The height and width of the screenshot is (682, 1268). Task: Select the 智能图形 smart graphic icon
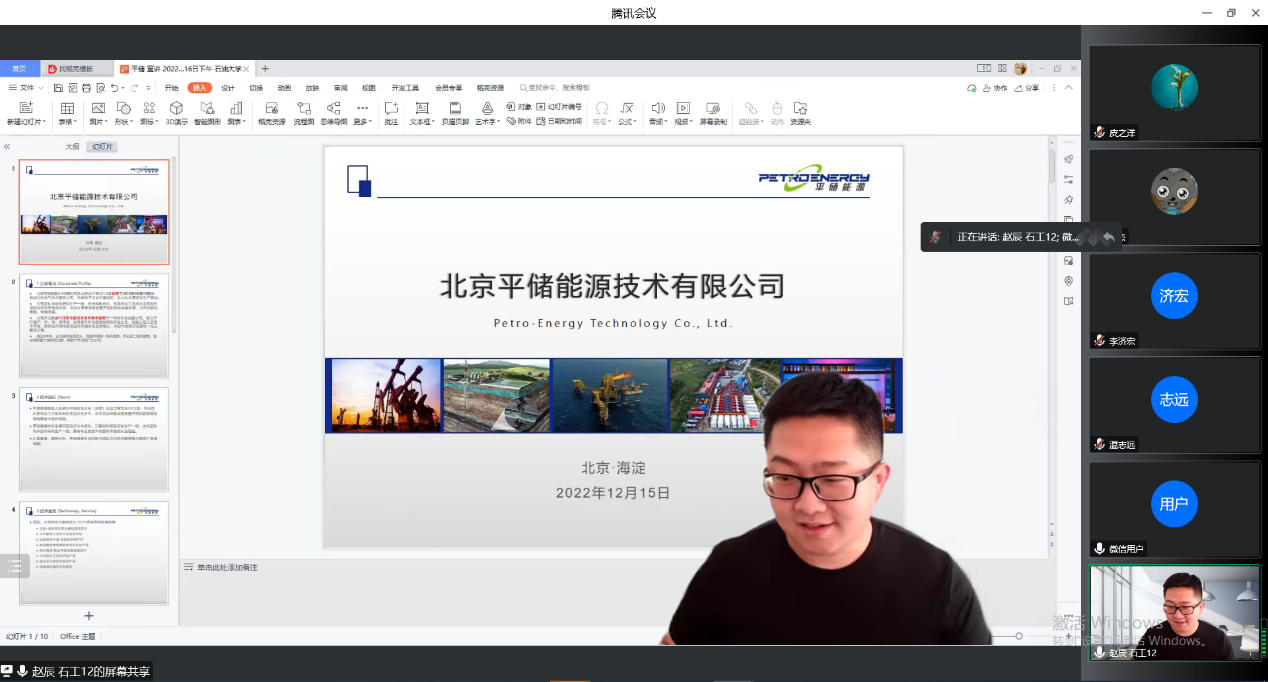click(207, 108)
